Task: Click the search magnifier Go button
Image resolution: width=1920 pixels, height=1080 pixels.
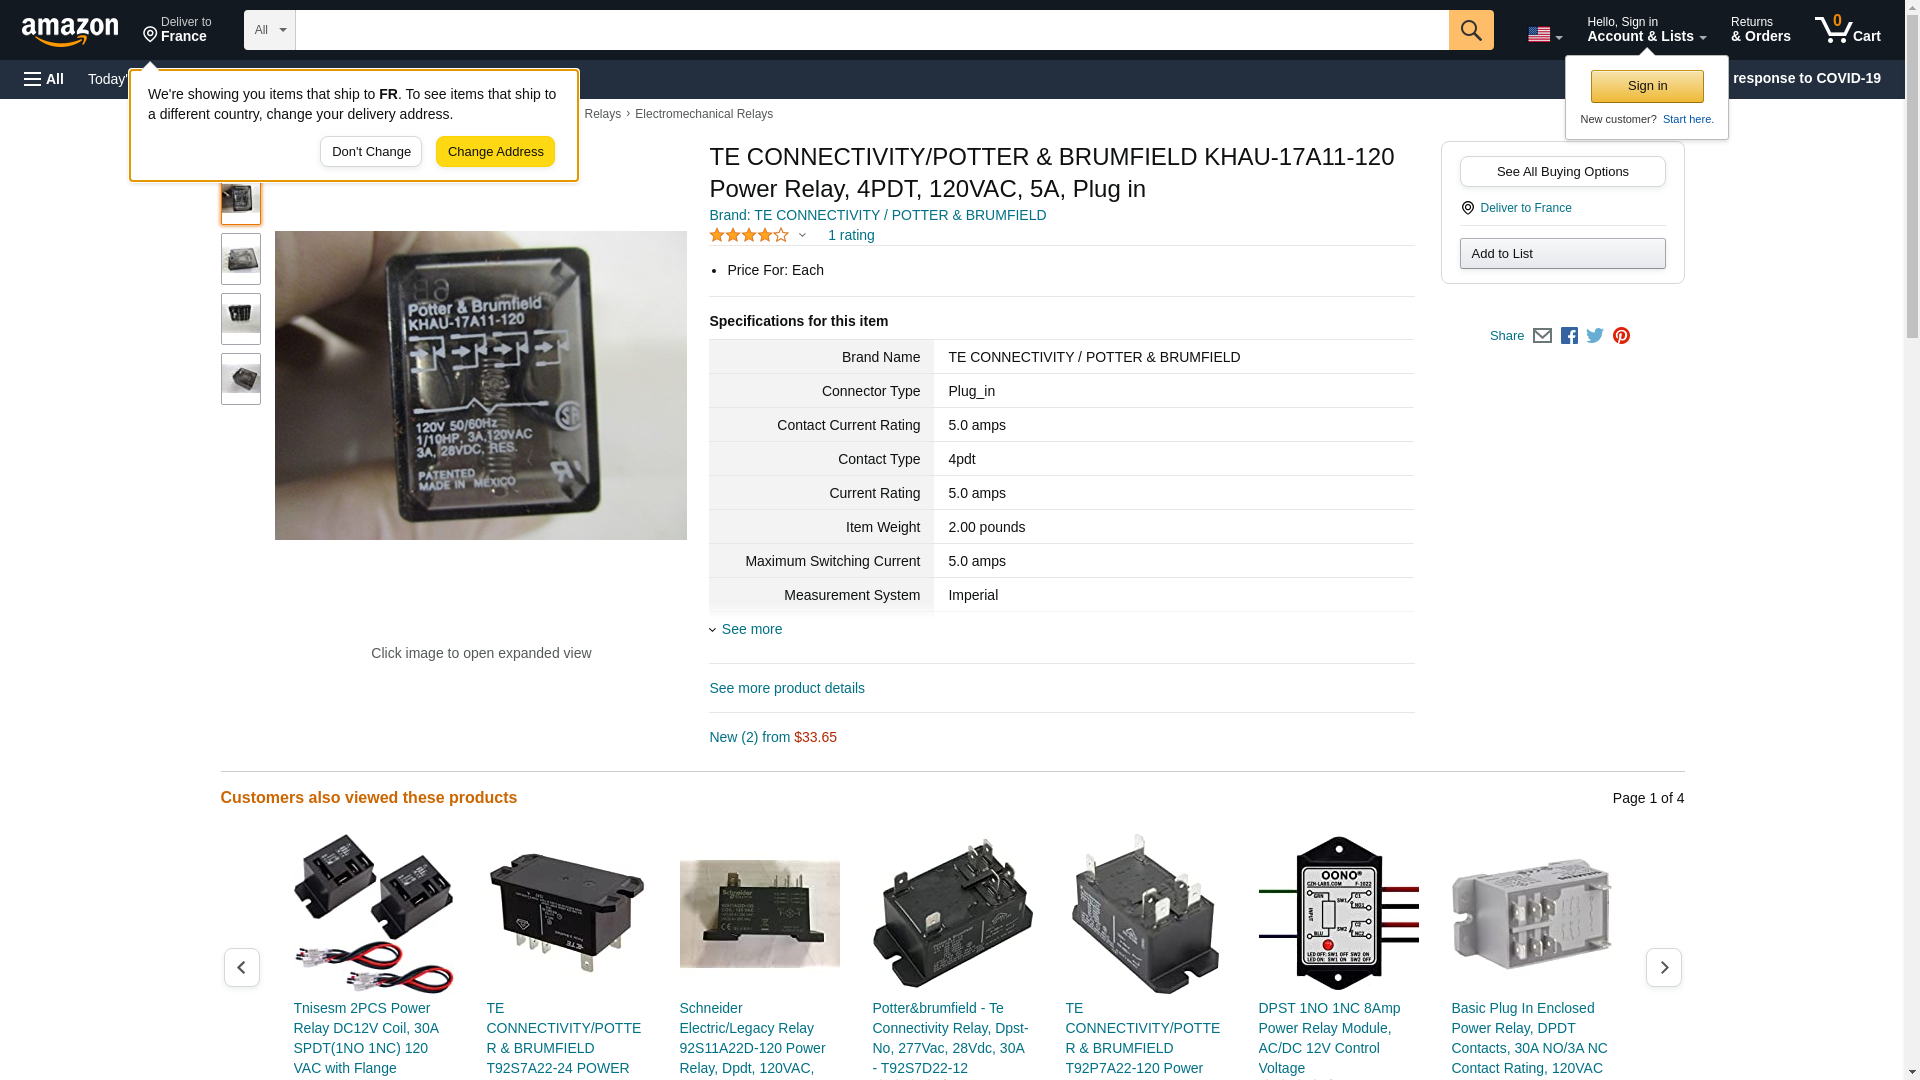Action: (1470, 30)
